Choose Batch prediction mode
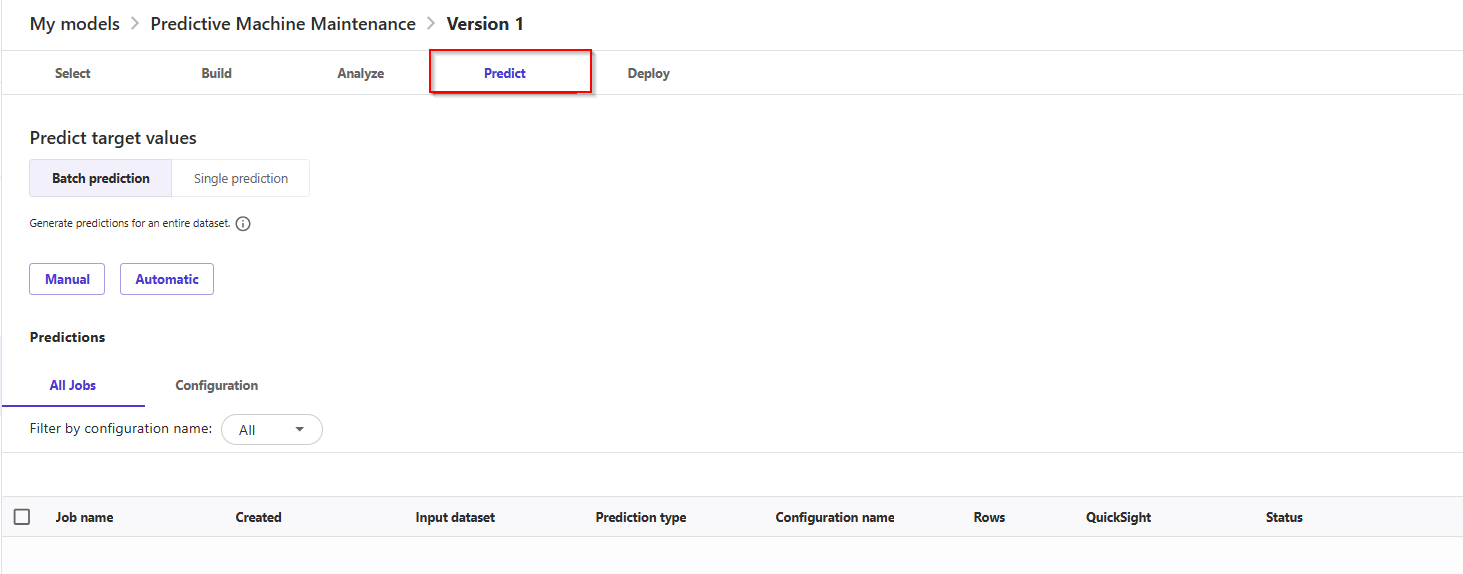Viewport: 1463px width, 574px height. (x=101, y=178)
